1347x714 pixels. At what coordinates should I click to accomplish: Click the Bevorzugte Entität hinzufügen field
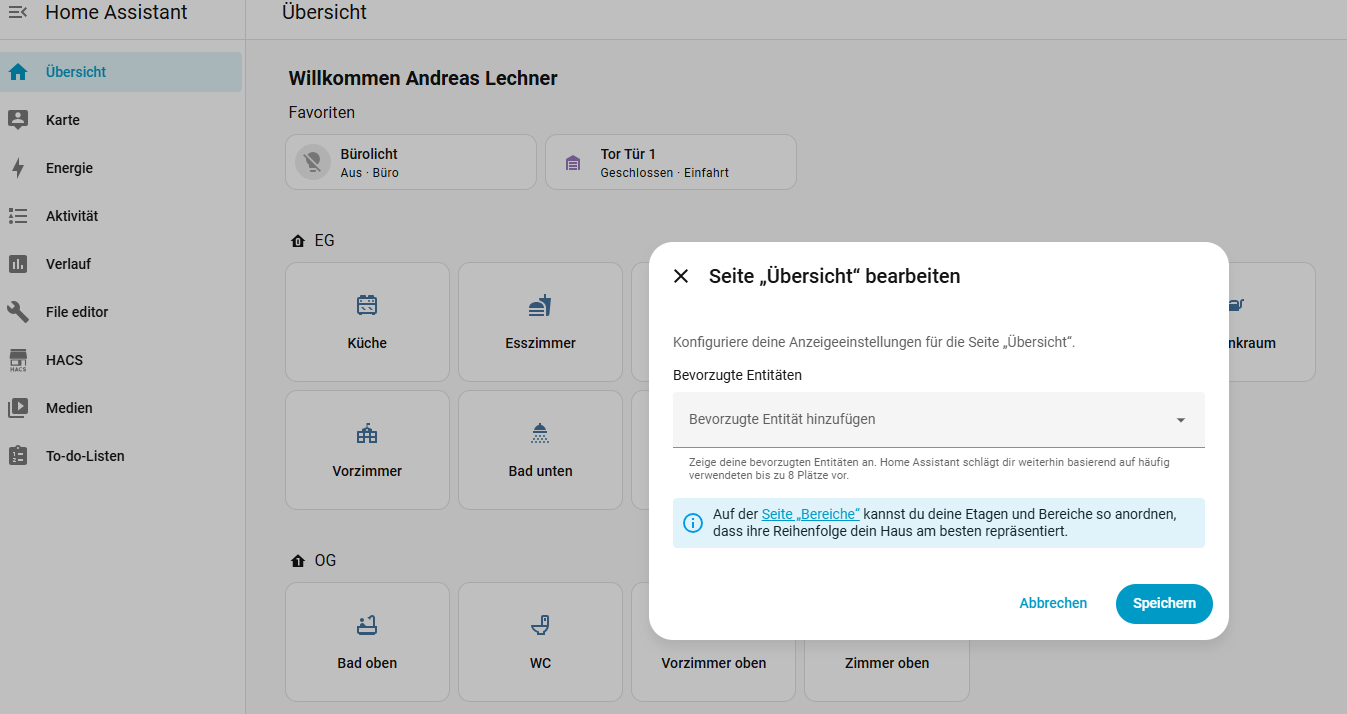[920, 420]
